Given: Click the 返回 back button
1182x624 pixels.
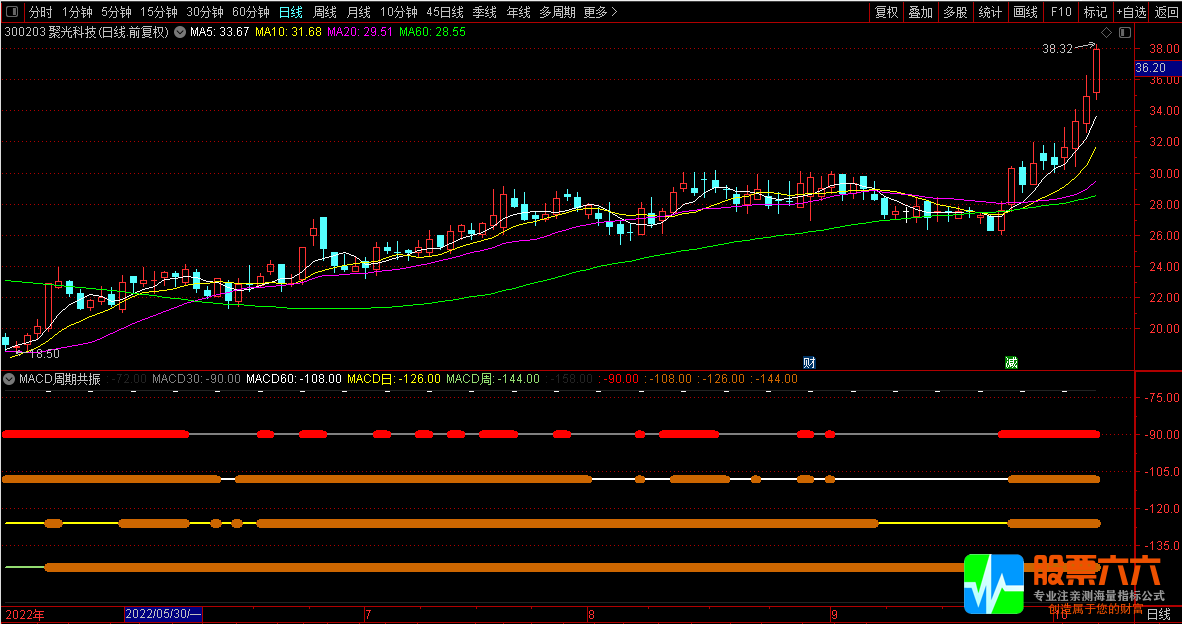Looking at the screenshot, I should [1165, 12].
